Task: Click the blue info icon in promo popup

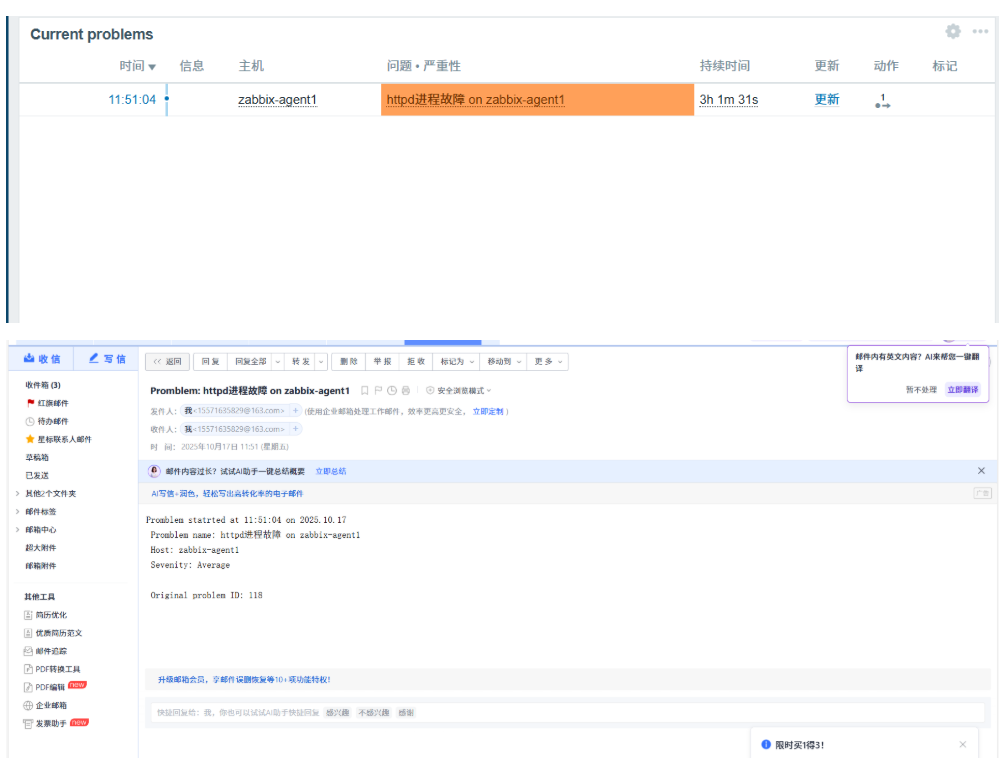Action: coord(766,745)
